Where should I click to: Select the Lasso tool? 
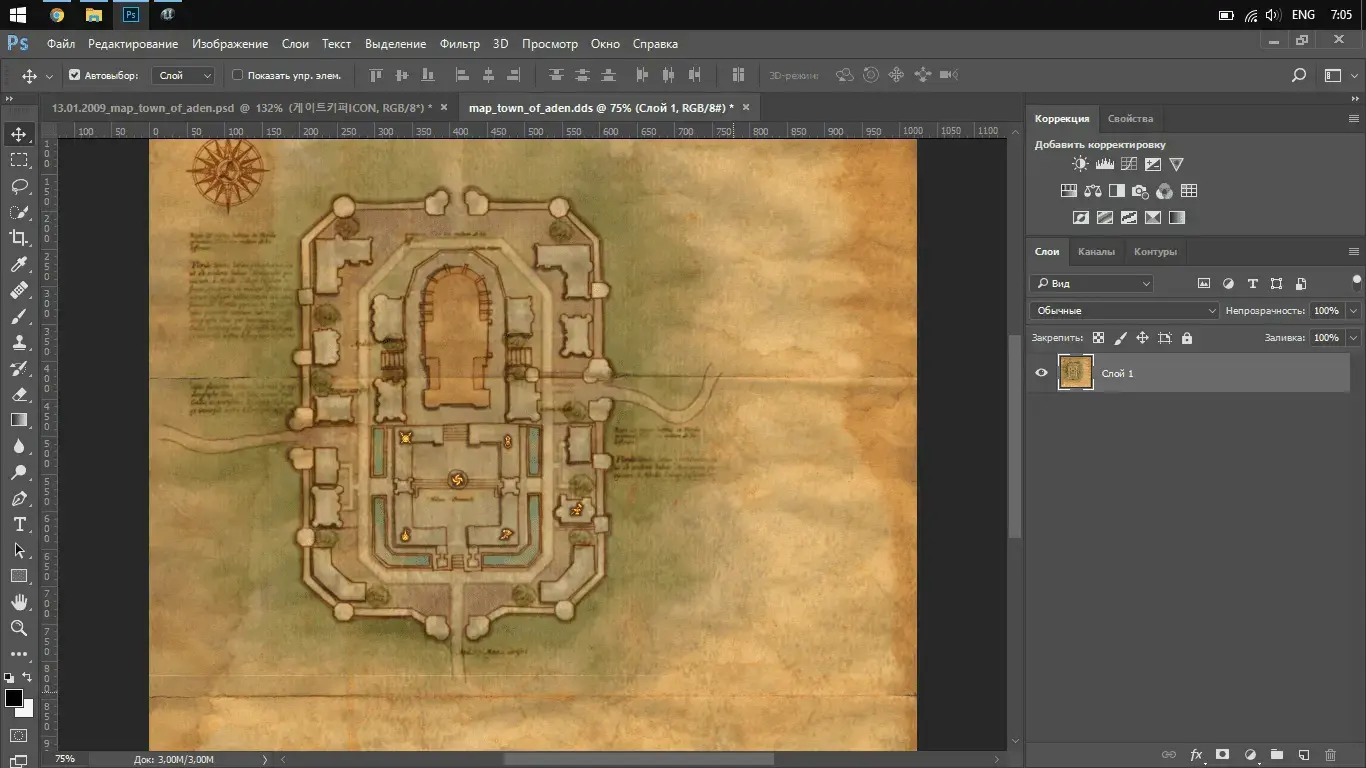tap(19, 186)
